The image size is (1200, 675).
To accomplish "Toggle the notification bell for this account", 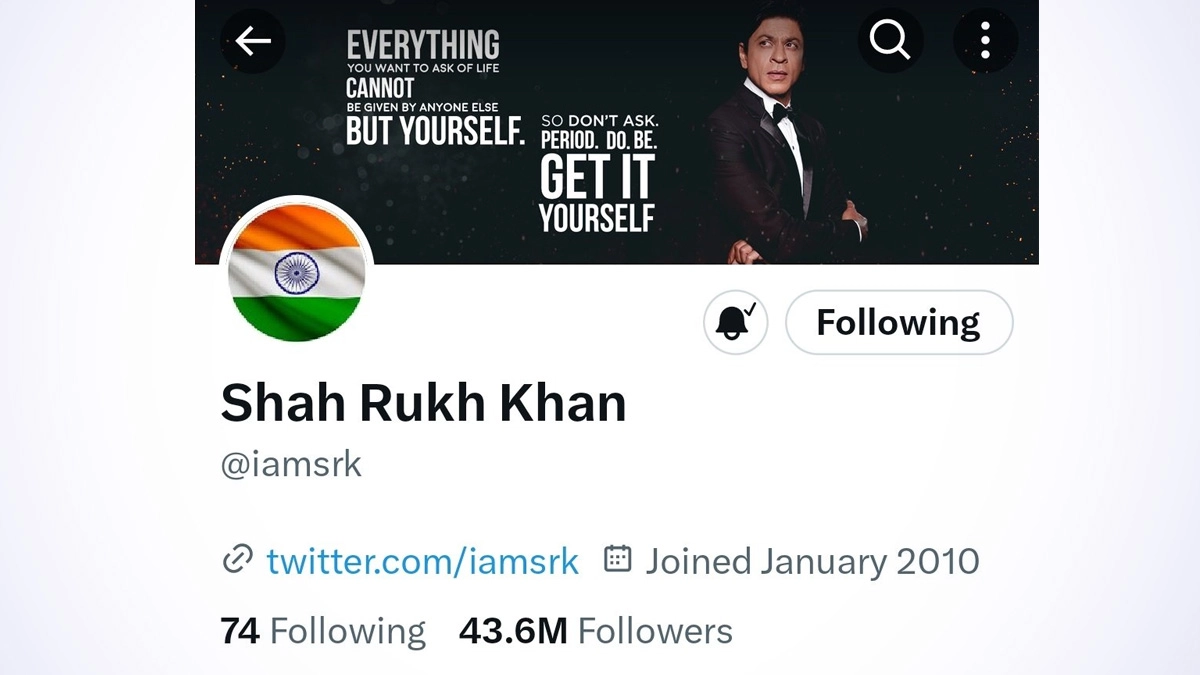I will pos(736,322).
